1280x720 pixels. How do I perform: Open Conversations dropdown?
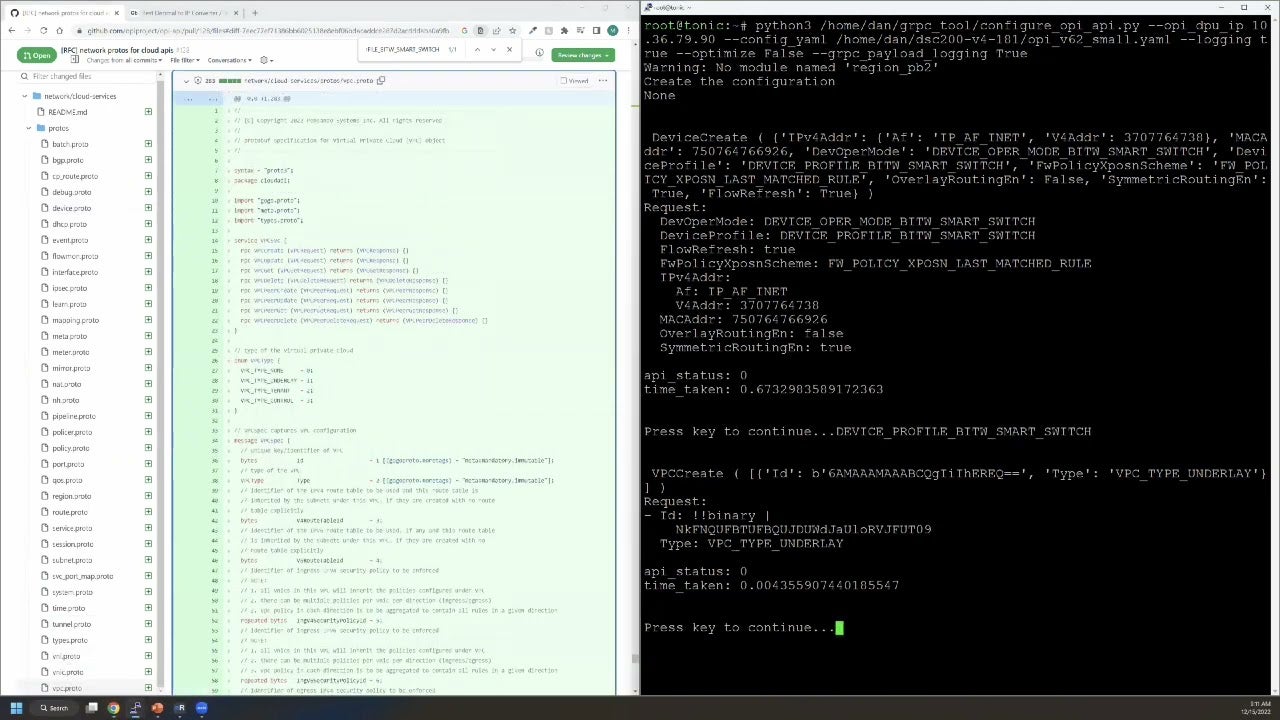coord(229,60)
